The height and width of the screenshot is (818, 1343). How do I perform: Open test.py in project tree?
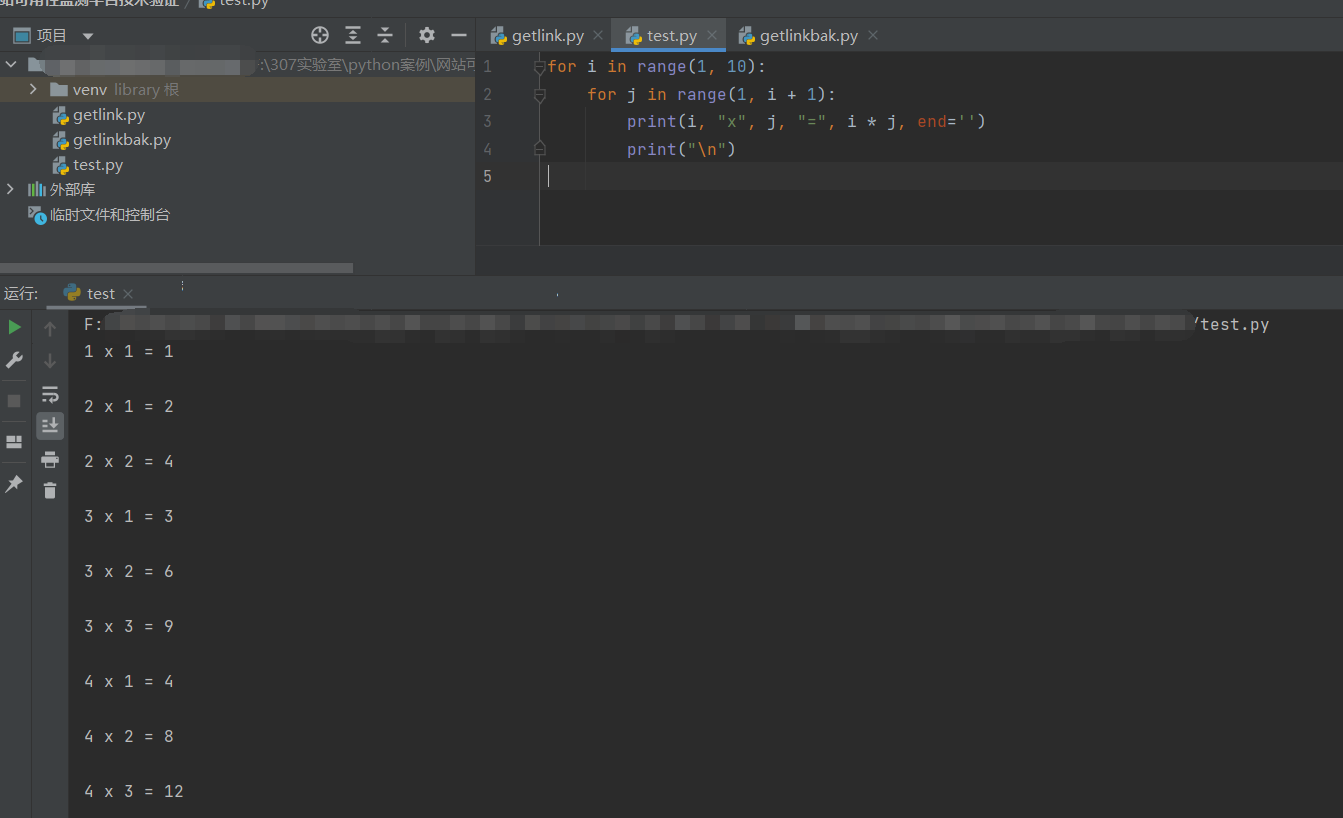(98, 165)
